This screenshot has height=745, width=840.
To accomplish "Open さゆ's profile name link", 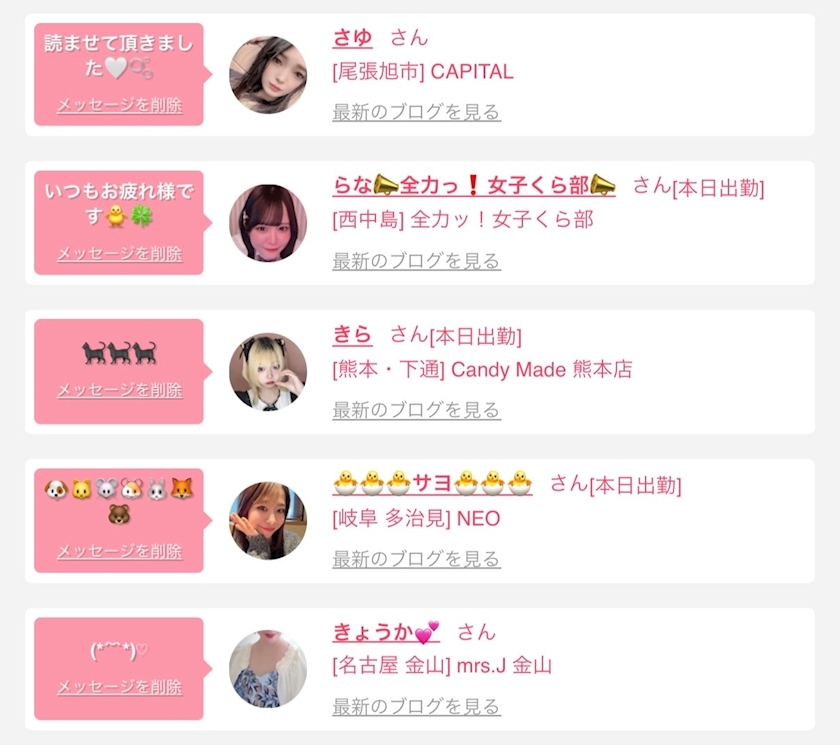I will point(352,38).
